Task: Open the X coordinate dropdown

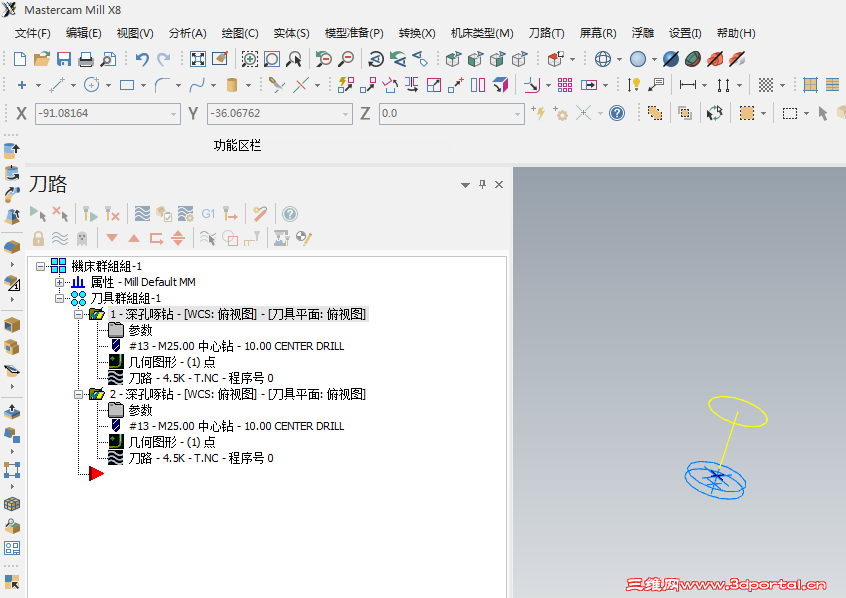Action: [173, 114]
